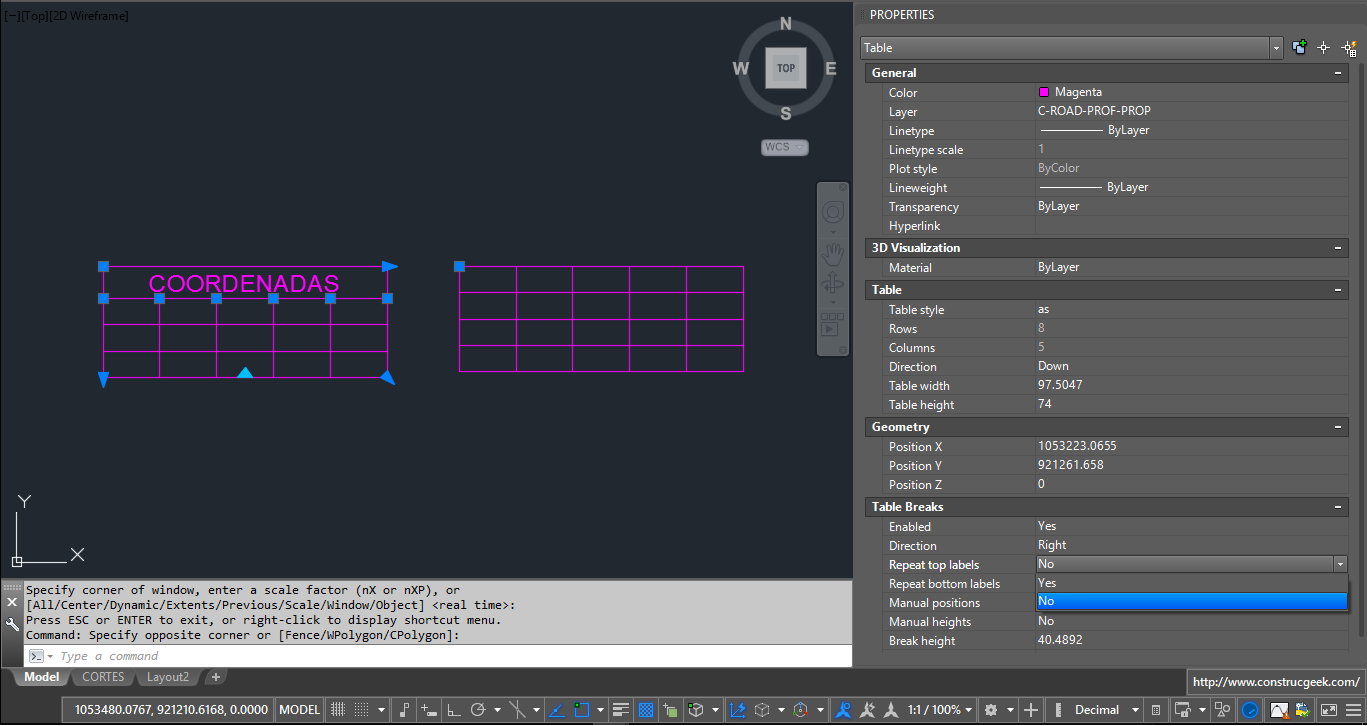Toggle Lineweight display in status bar

tap(621, 710)
